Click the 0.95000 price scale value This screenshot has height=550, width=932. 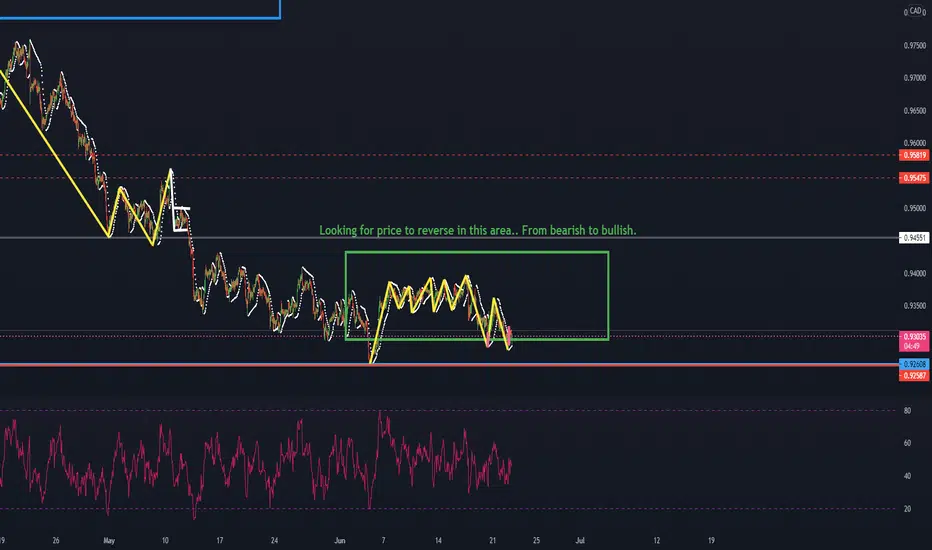point(915,209)
